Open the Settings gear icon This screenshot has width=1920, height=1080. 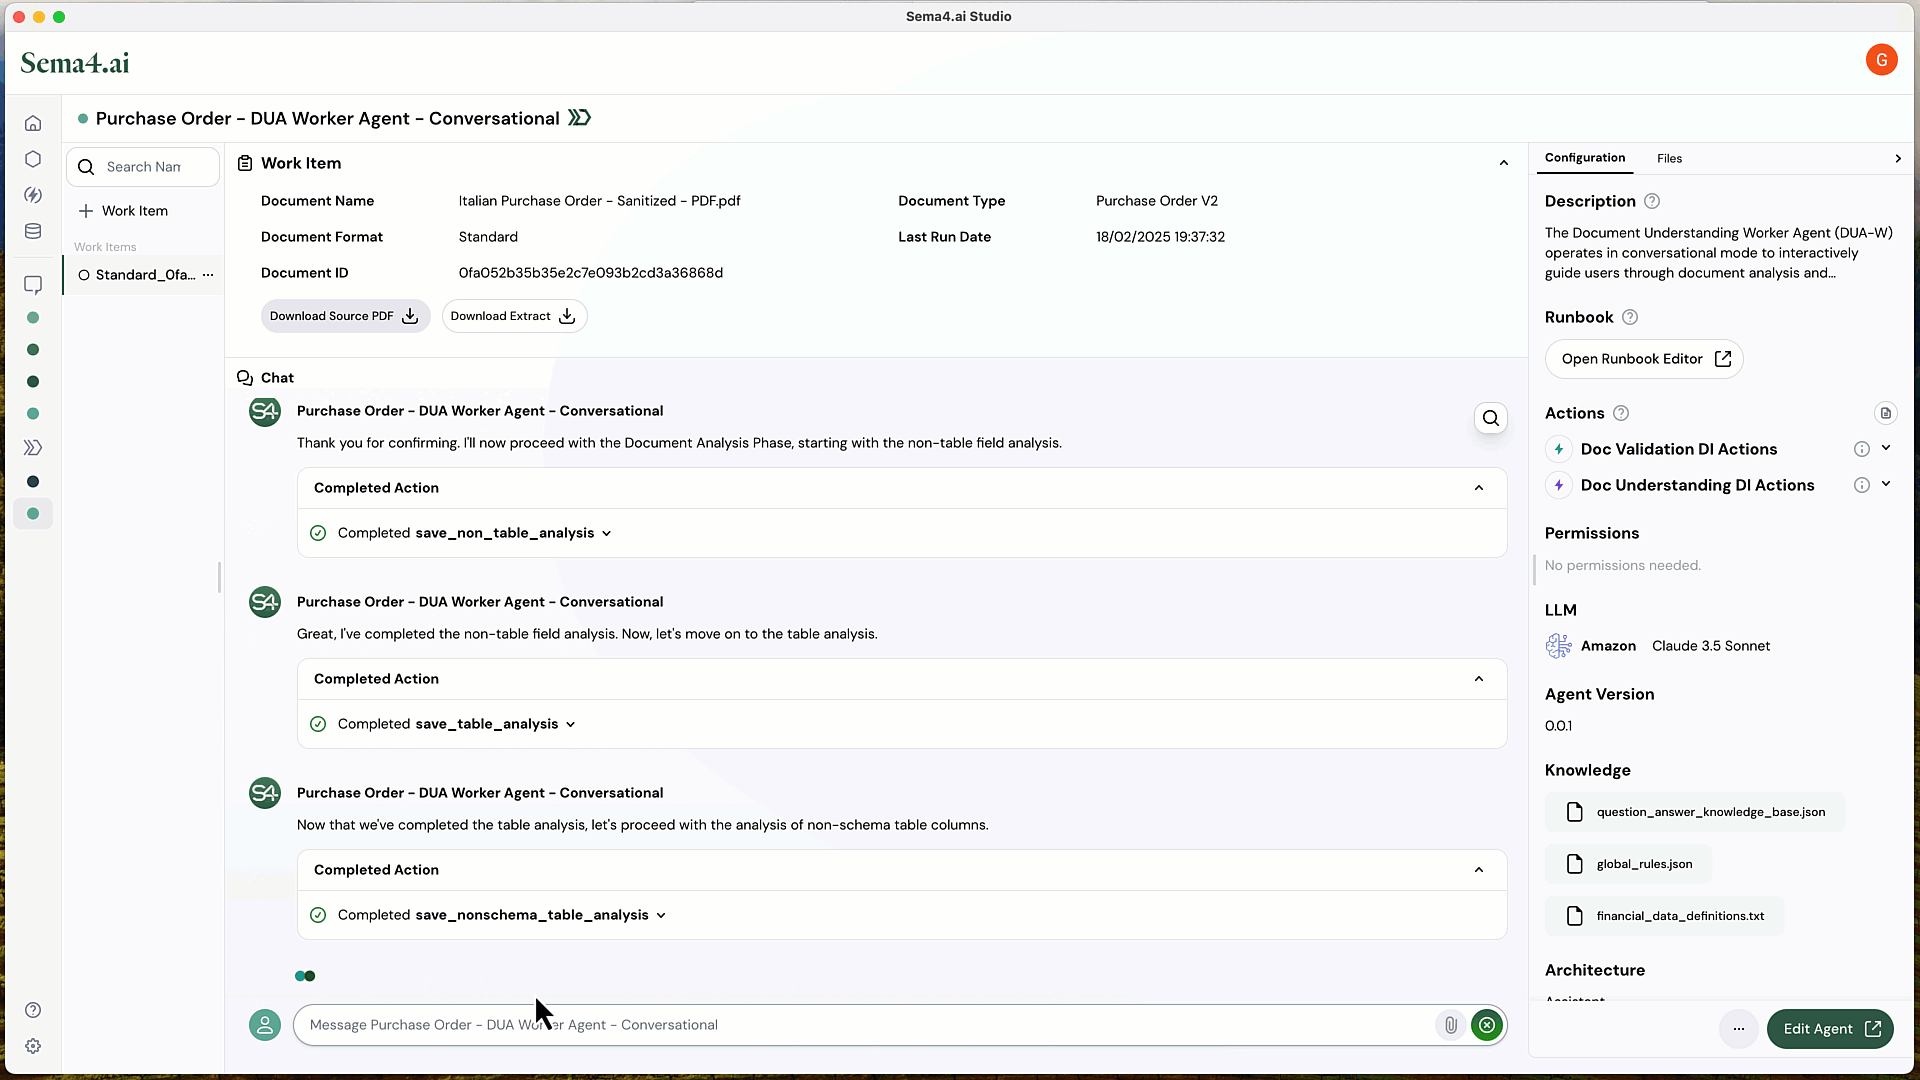click(33, 1046)
